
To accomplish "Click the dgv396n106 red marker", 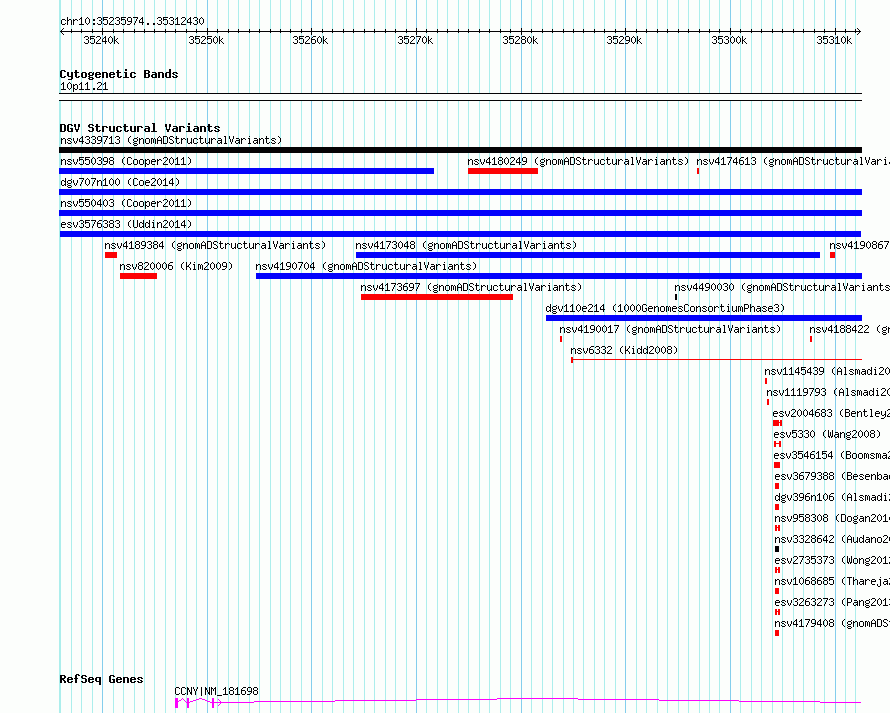I will pyautogui.click(x=777, y=507).
